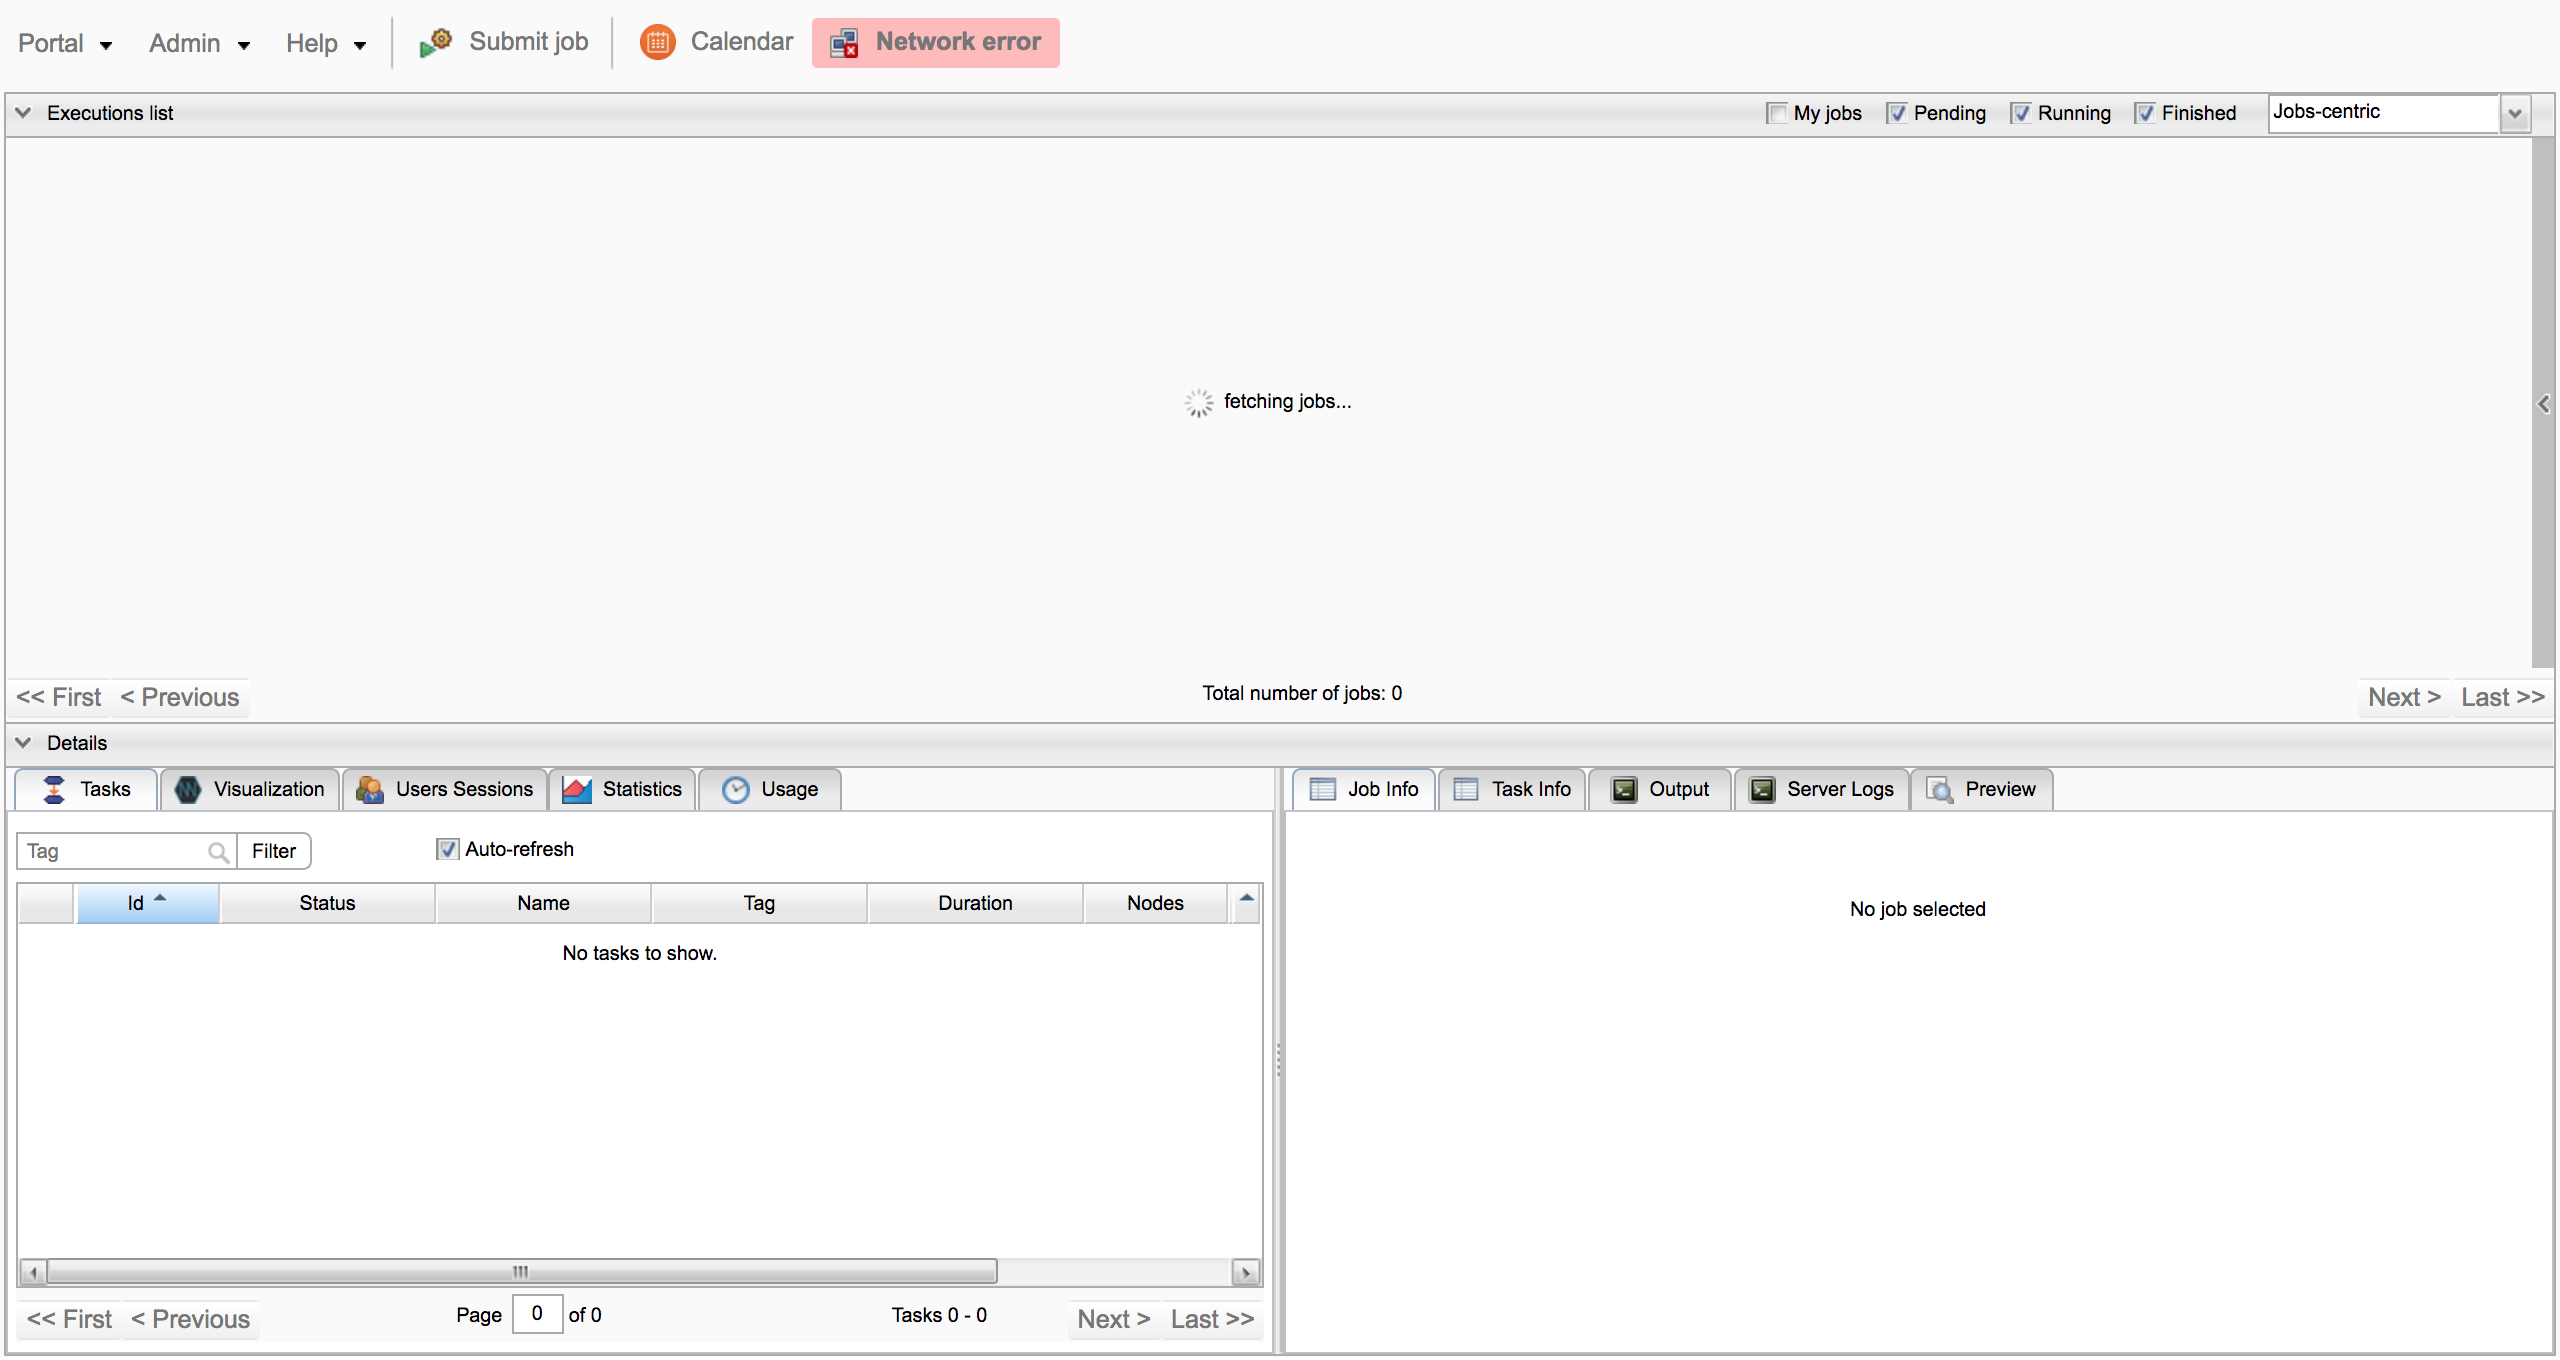Click the Users Sessions people icon
Viewport: 2560px width, 1360px height.
pos(370,789)
